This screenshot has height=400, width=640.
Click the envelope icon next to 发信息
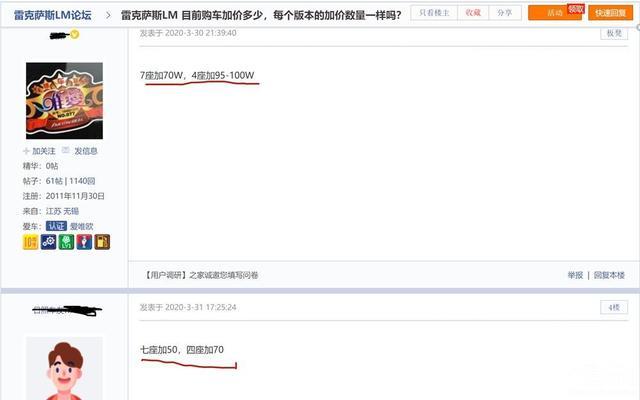tap(65, 151)
